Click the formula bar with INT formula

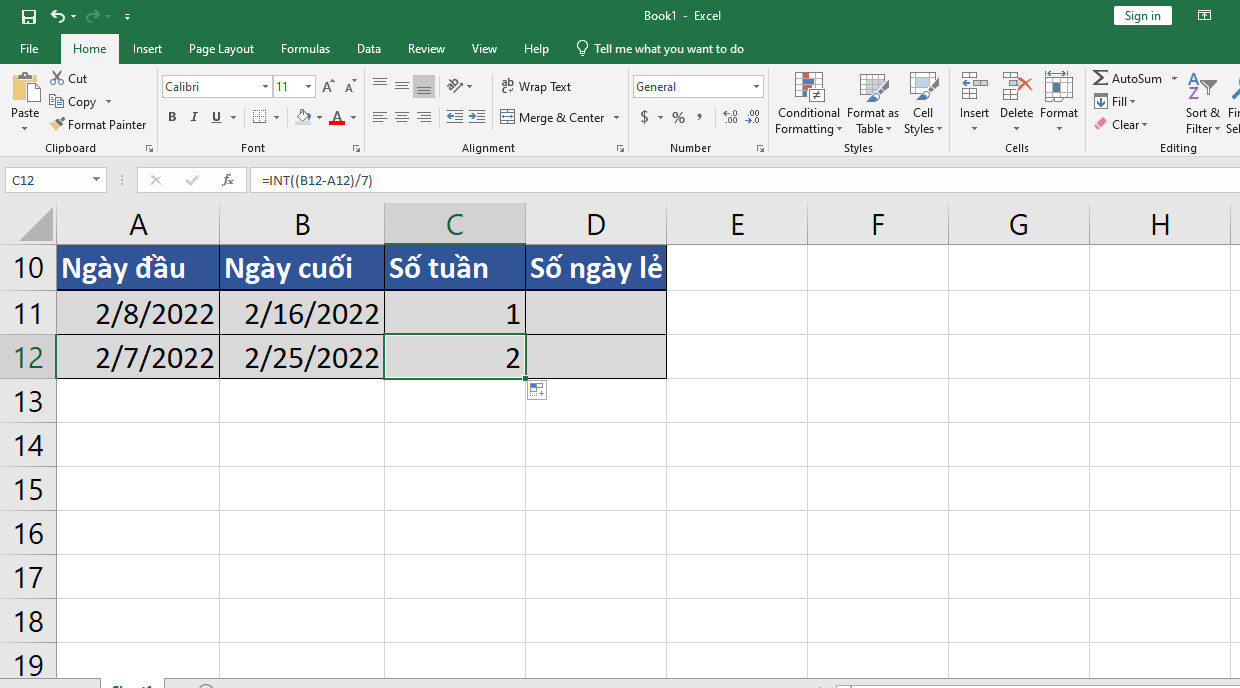coord(744,181)
